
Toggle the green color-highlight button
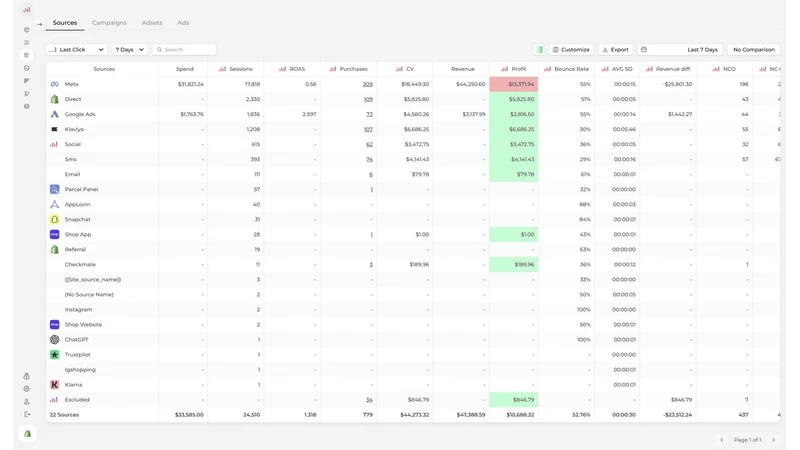[x=539, y=49]
